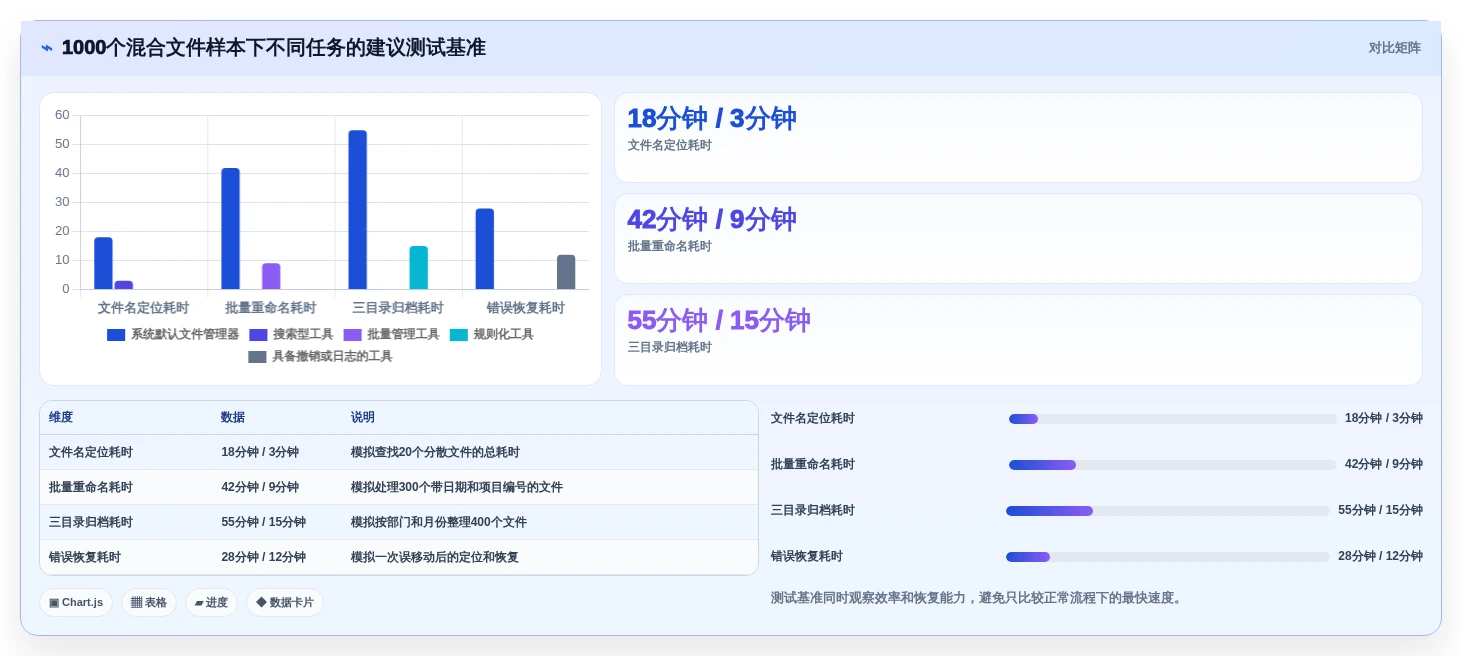Select the 三目录归档耗时 table row label
The image size is (1462, 656).
click(91, 523)
